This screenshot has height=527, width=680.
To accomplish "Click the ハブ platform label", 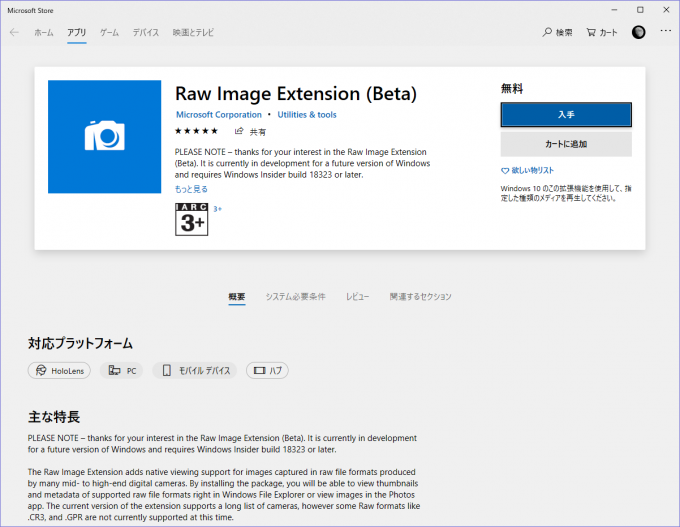I will pyautogui.click(x=275, y=371).
